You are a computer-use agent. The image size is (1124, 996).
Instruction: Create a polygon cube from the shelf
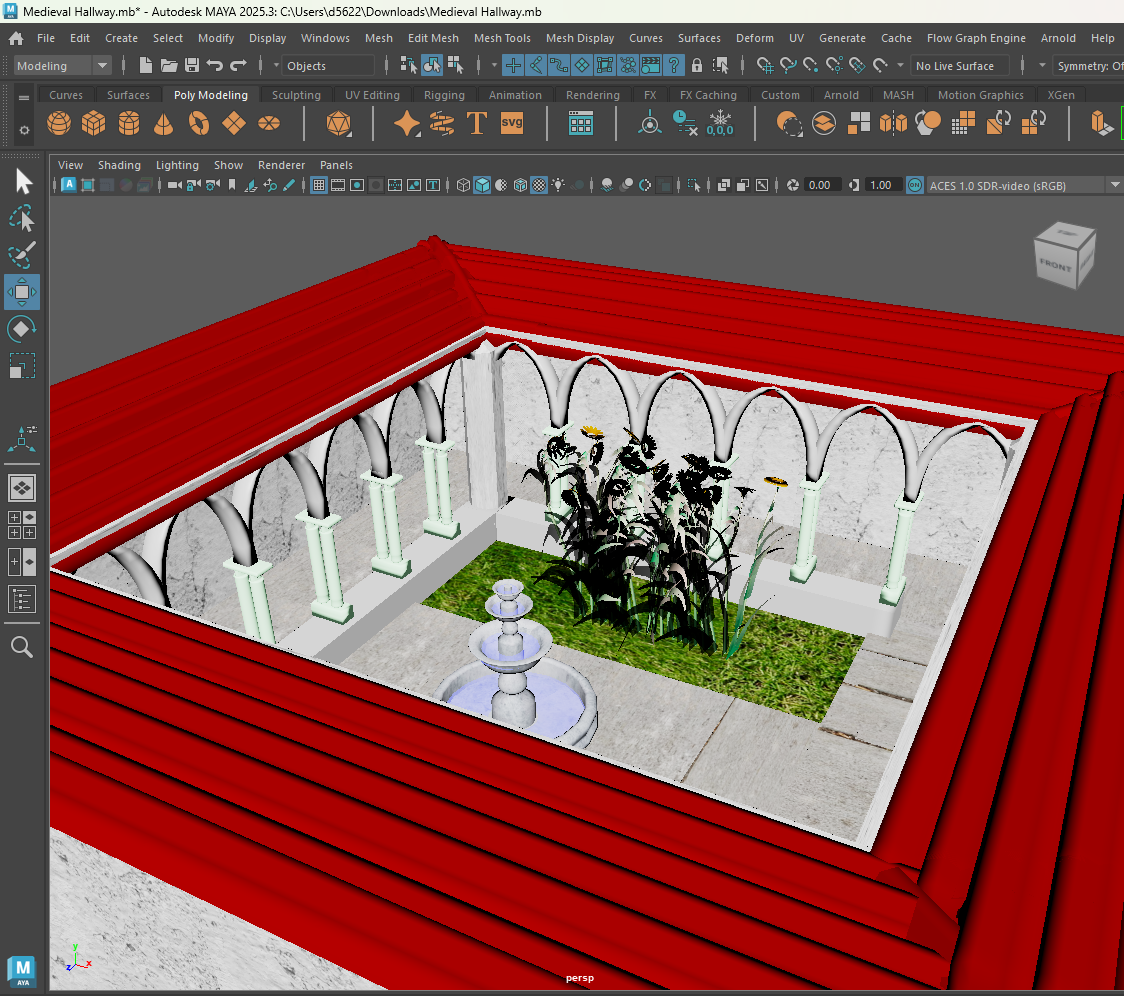(92, 121)
